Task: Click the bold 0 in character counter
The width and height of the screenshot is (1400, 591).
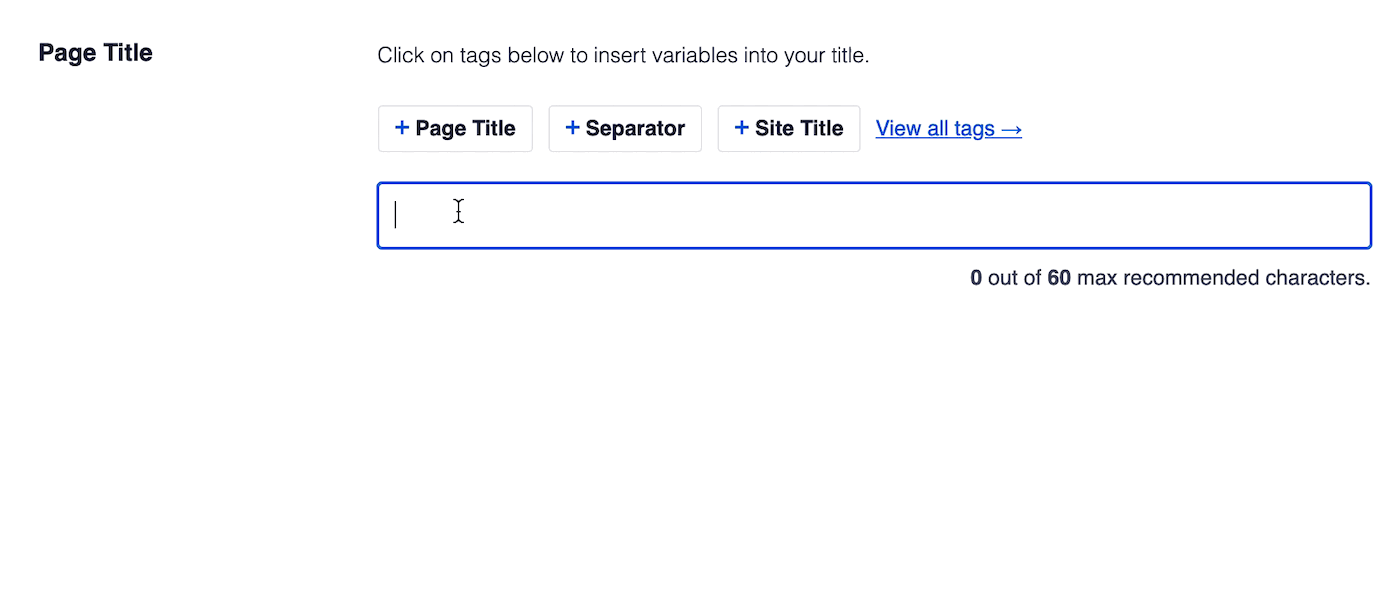Action: coord(976,278)
